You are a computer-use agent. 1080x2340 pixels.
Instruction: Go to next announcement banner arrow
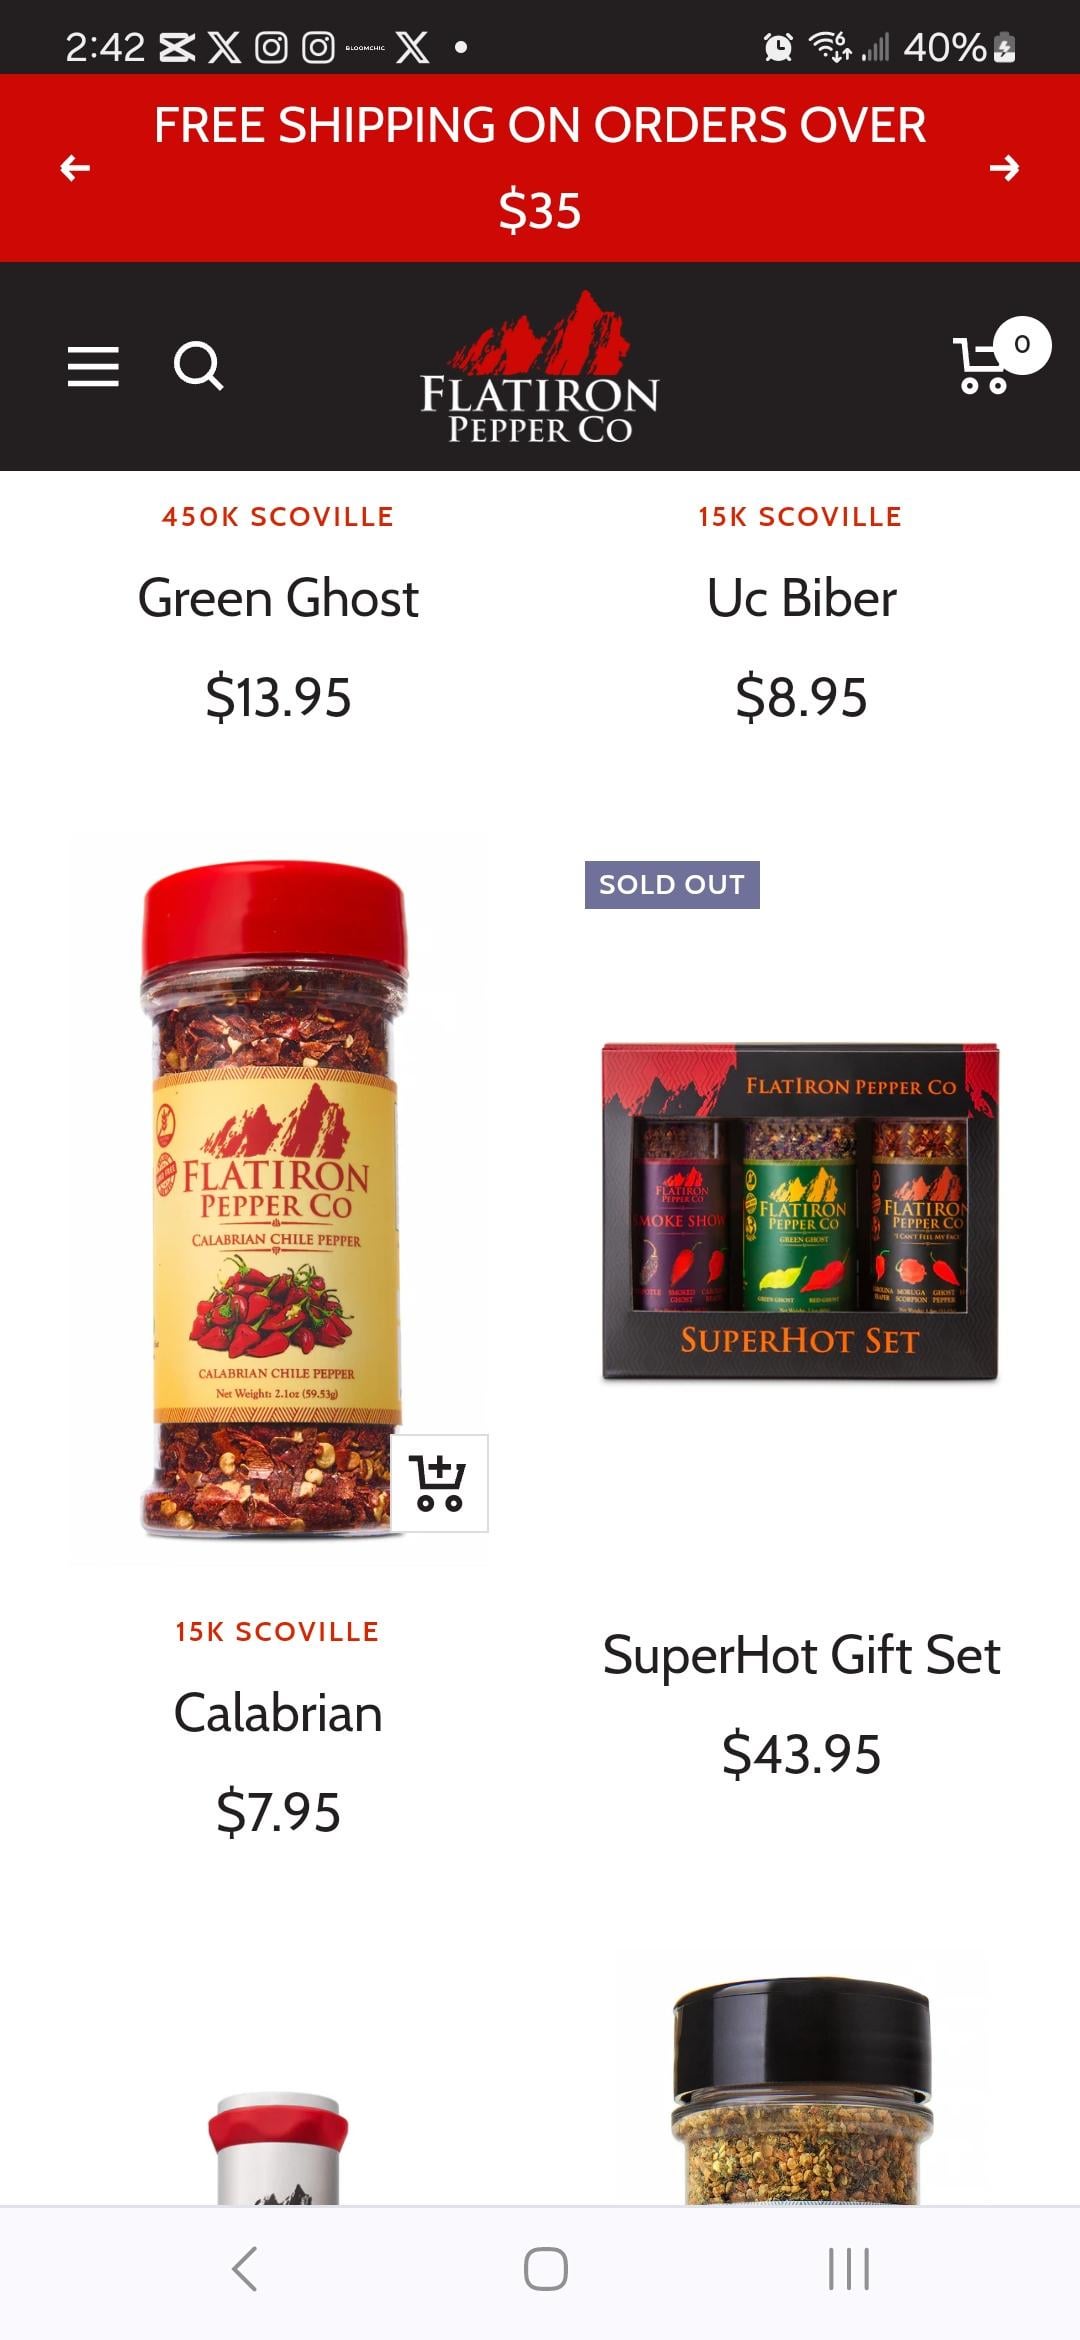tap(1004, 168)
